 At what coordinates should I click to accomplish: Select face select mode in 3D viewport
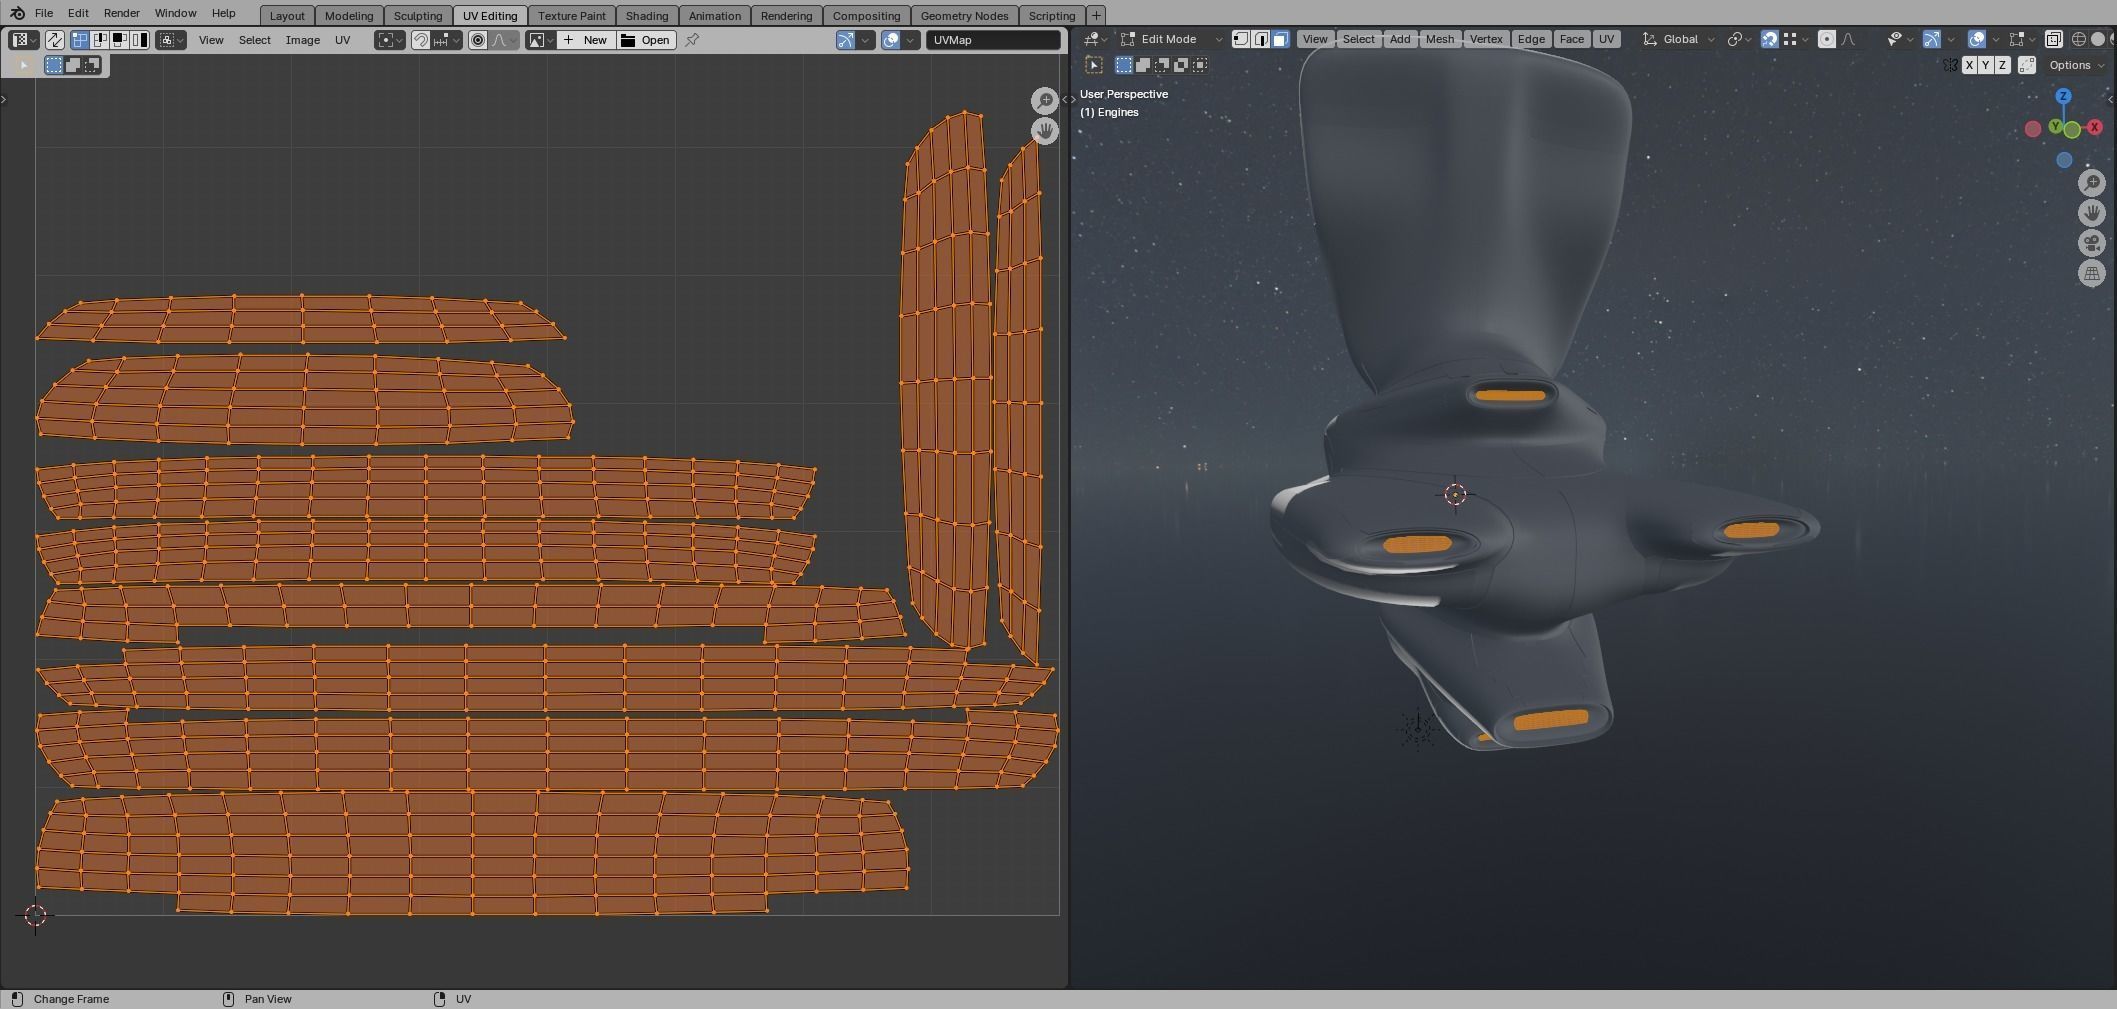1280,39
